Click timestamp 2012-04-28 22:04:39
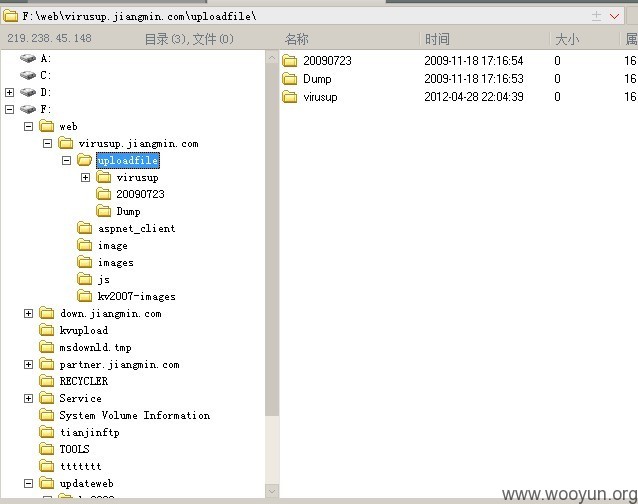This screenshot has height=504, width=638. [x=474, y=97]
